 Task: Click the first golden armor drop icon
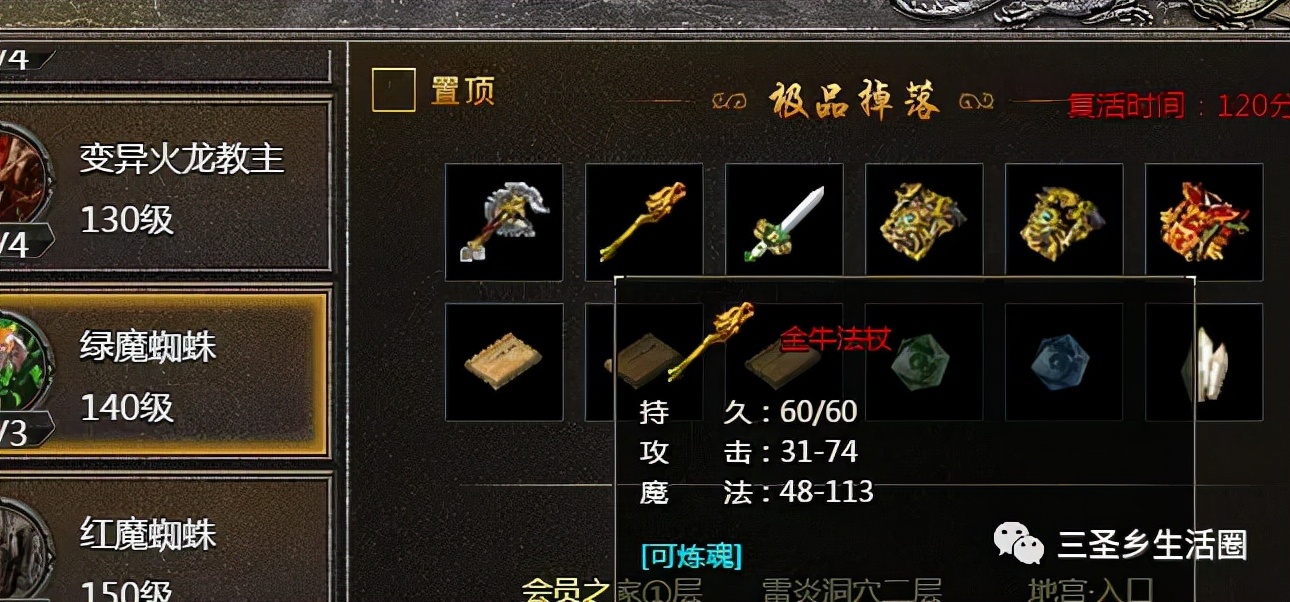[924, 222]
